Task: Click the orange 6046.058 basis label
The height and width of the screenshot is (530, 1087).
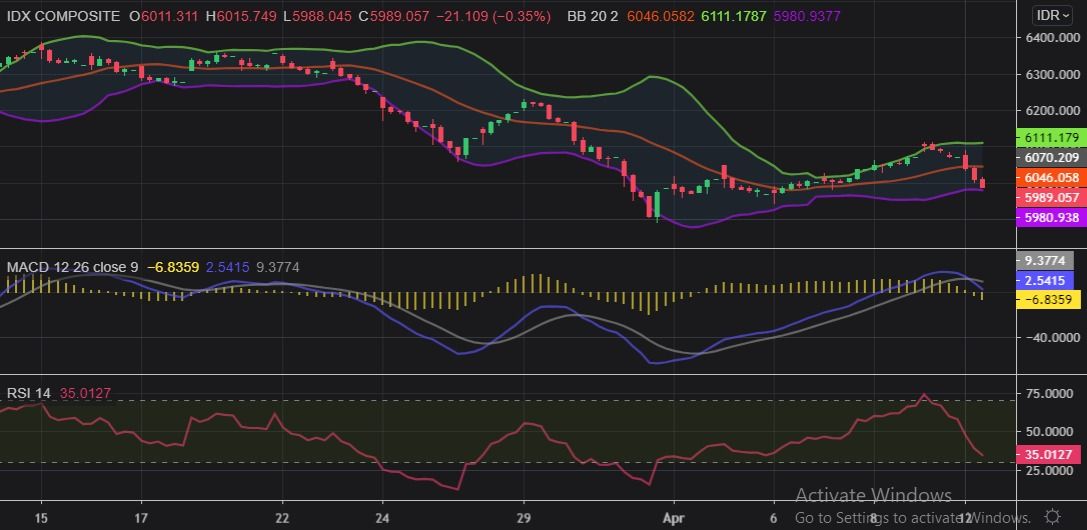Action: [x=1051, y=177]
